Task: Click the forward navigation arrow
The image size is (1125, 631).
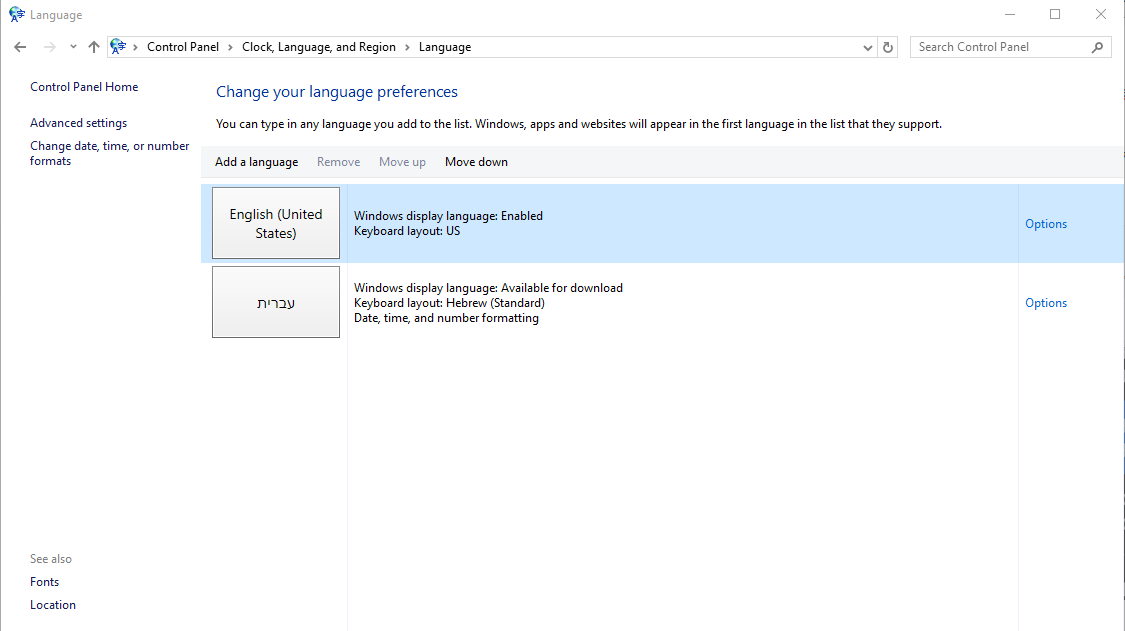Action: point(50,47)
